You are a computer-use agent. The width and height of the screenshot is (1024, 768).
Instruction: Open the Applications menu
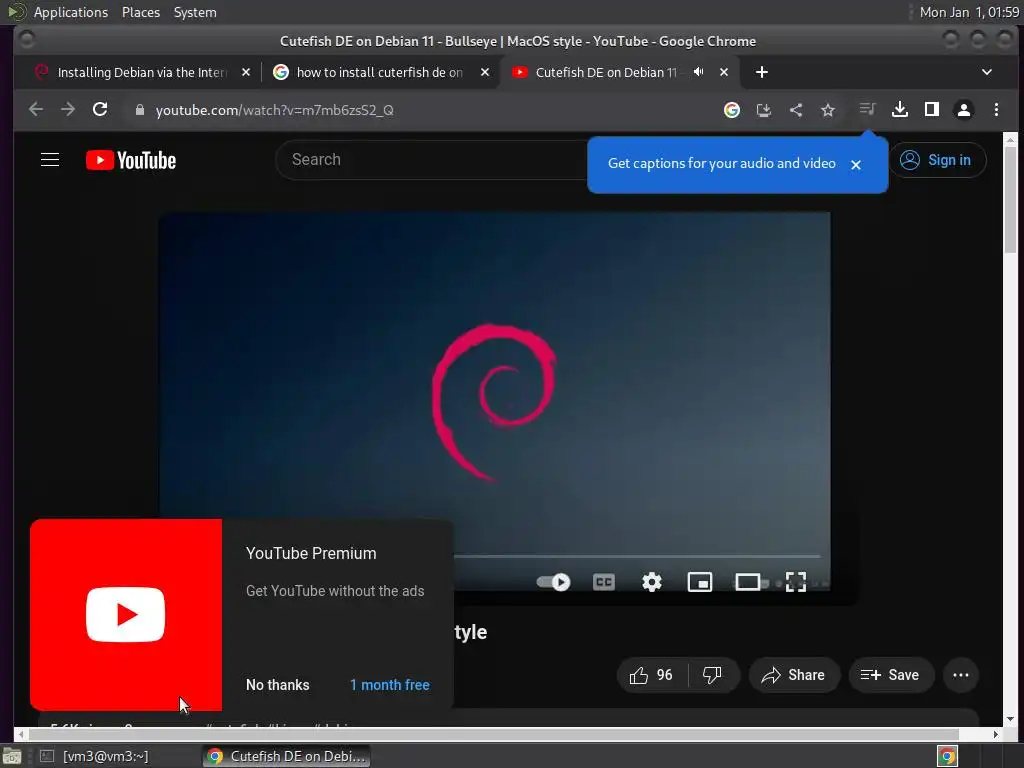[x=71, y=12]
